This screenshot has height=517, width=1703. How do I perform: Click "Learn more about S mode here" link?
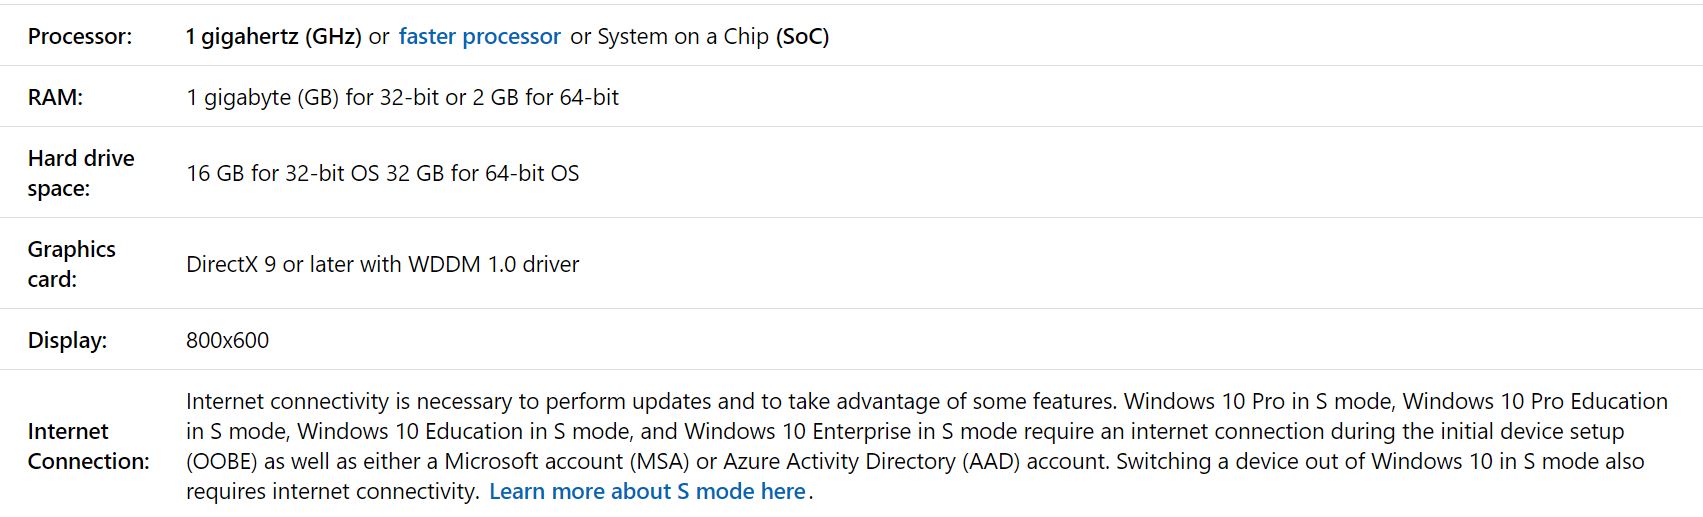pos(647,492)
